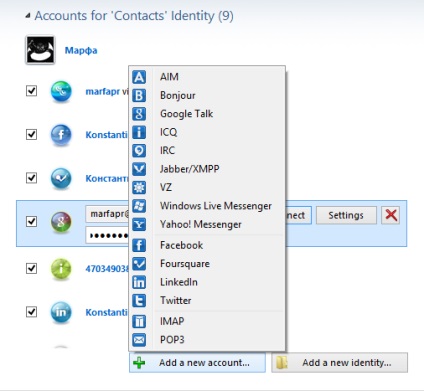Choose Bonjour from the account menu
The image size is (424, 391).
(x=207, y=95)
